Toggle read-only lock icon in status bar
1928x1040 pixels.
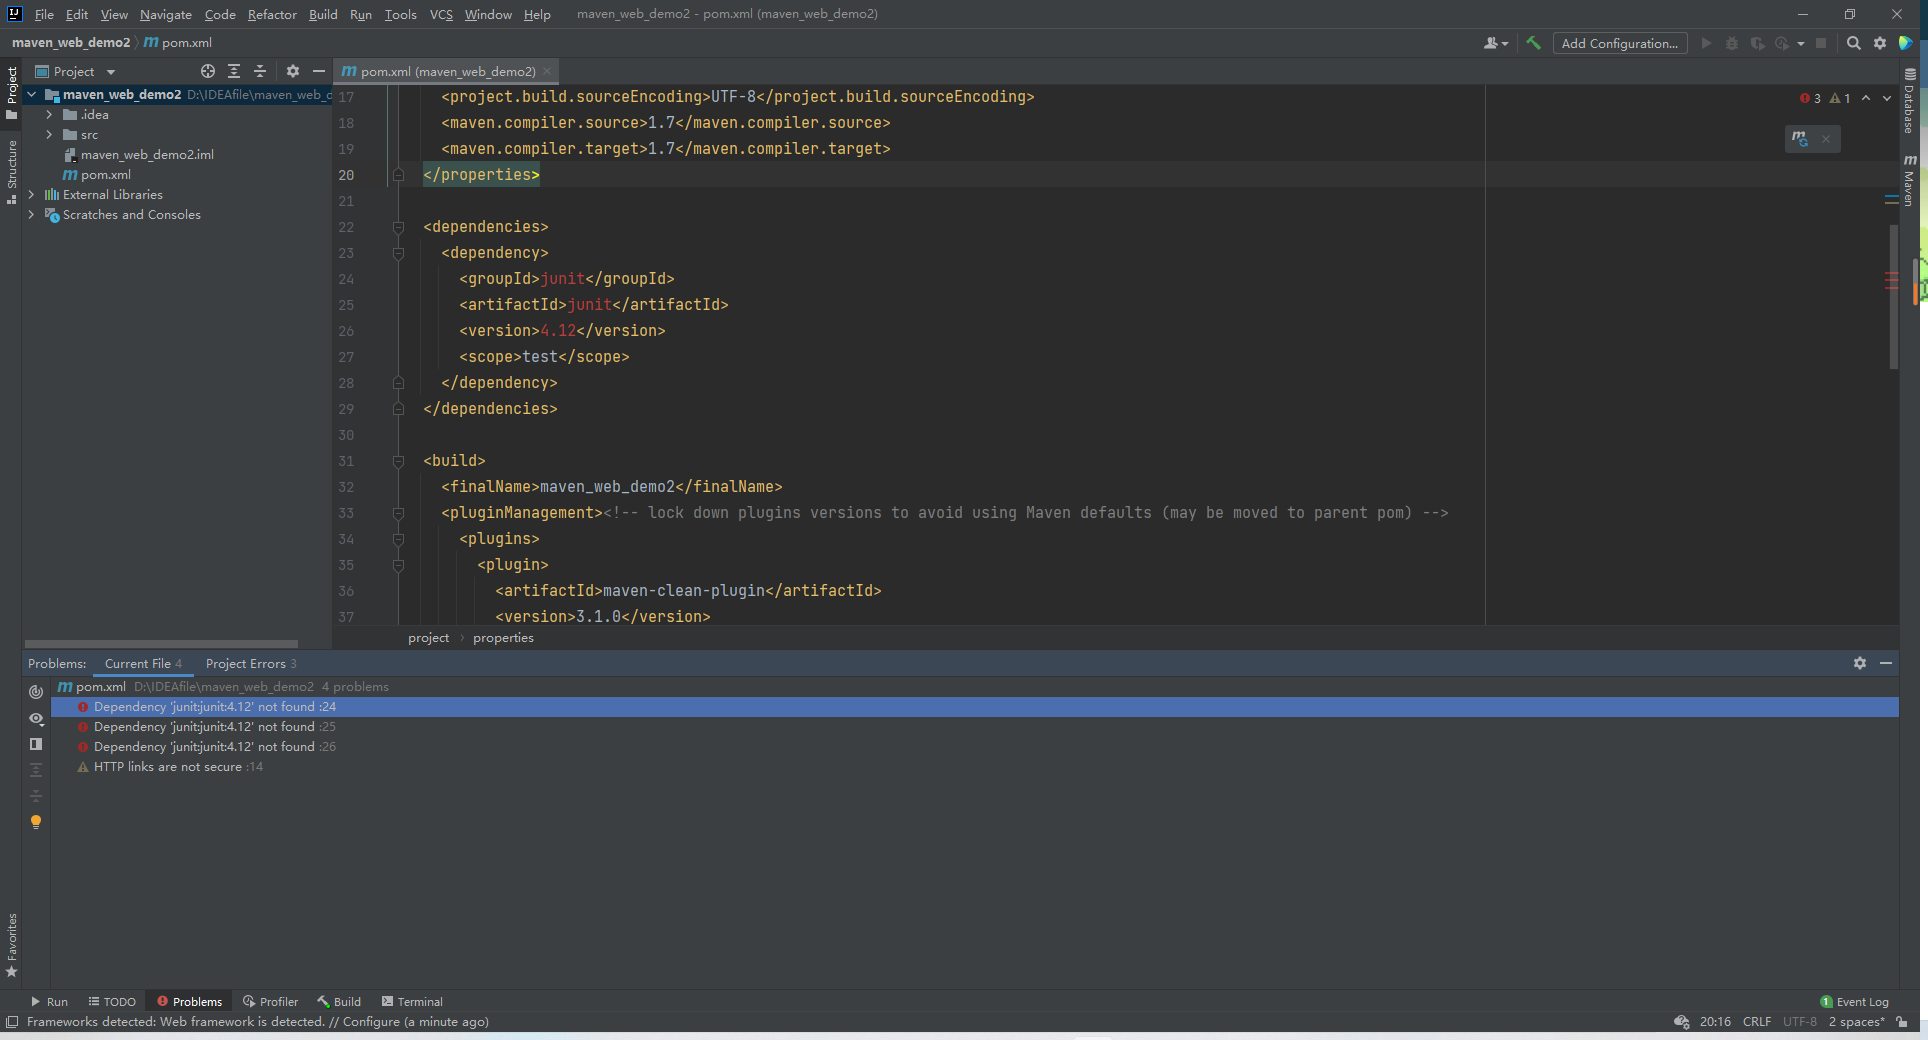tap(1902, 1022)
